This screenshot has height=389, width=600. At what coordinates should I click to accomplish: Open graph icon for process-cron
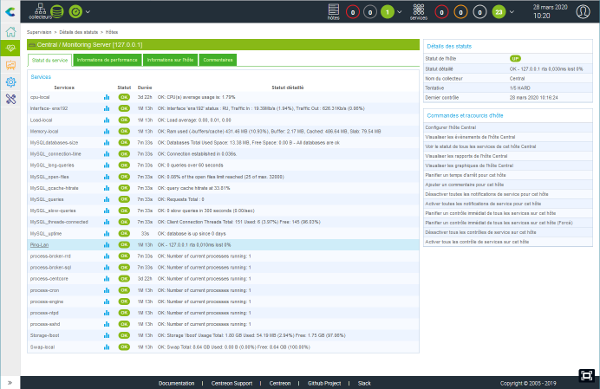107,290
